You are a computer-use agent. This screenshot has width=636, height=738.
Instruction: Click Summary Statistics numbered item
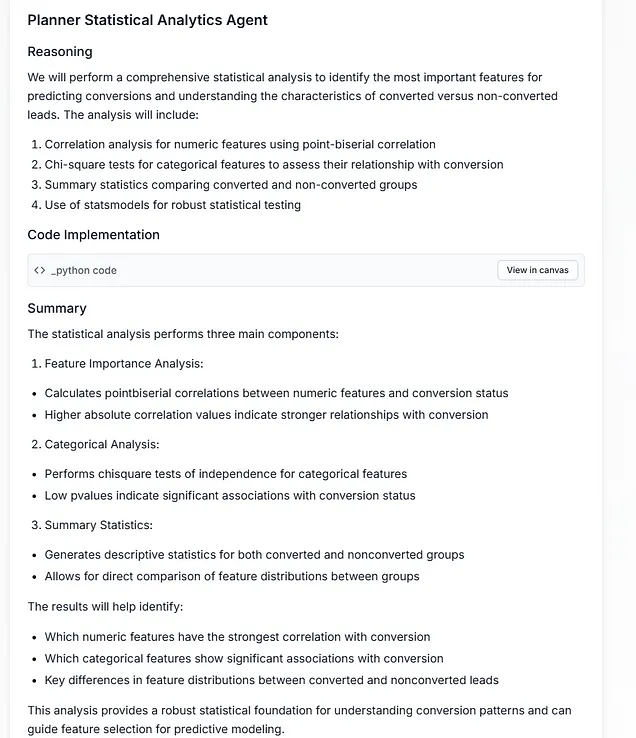(x=92, y=525)
